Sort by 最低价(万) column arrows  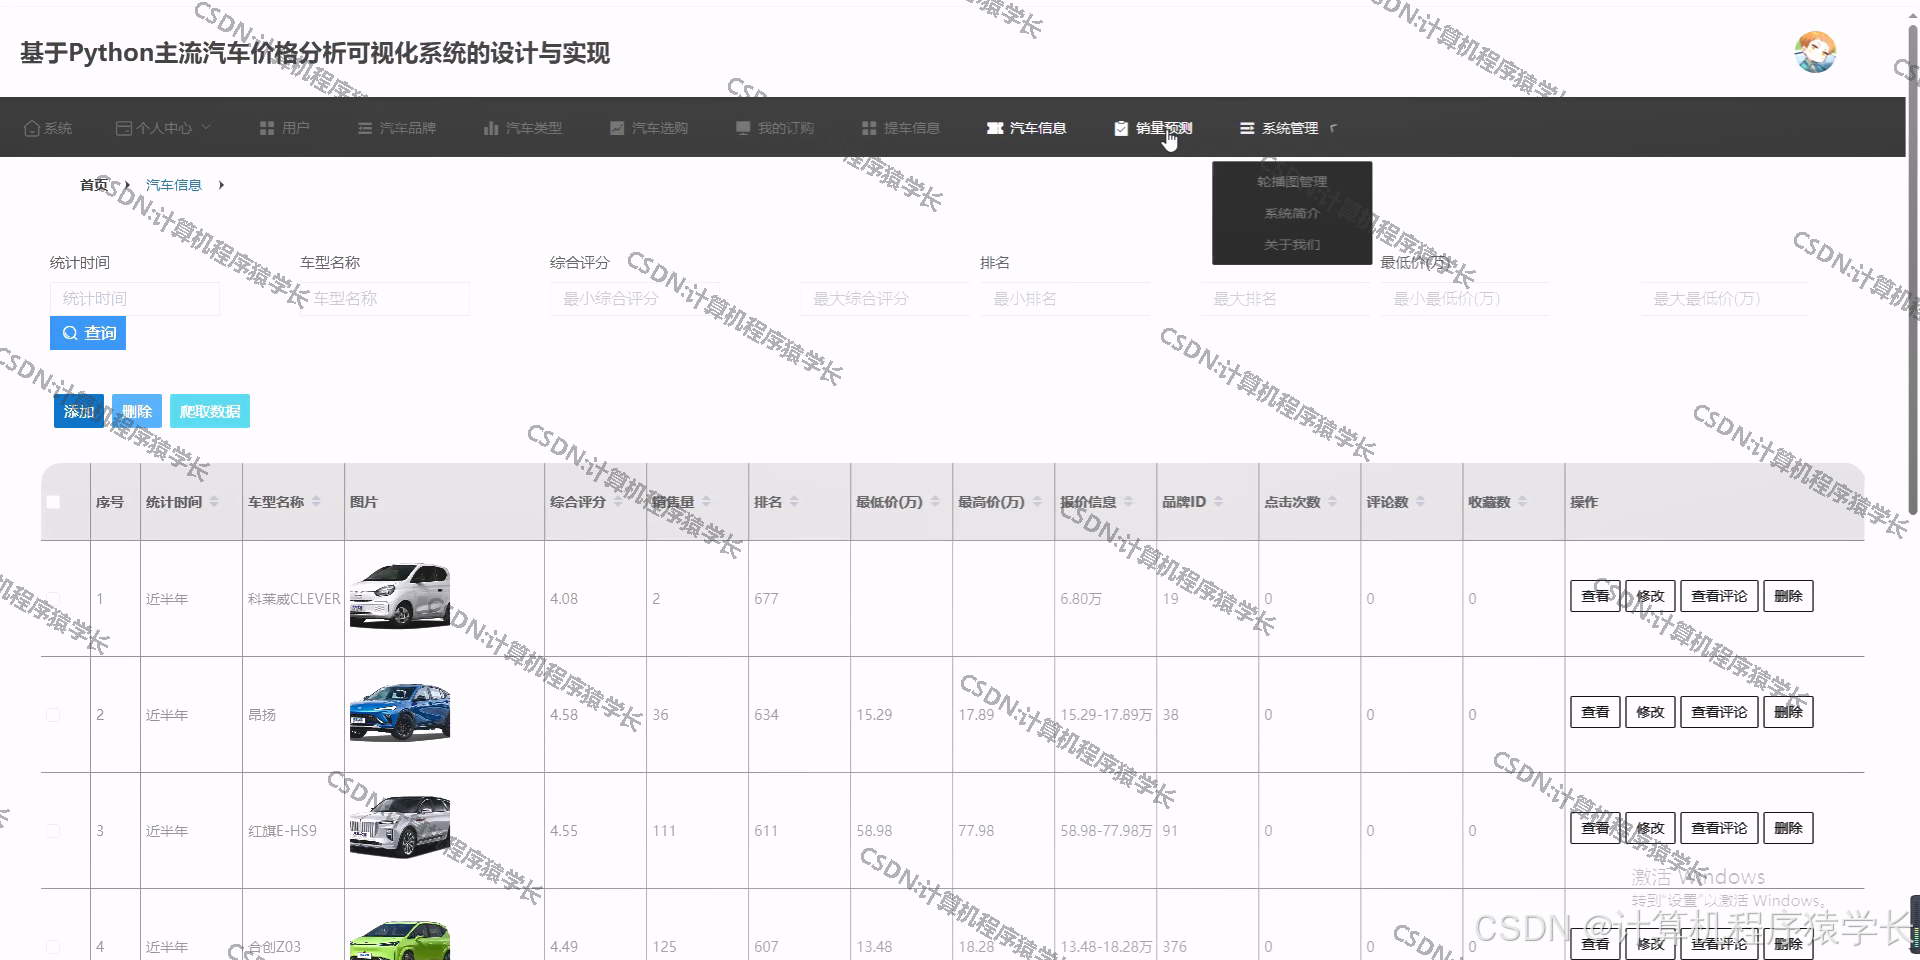coord(935,502)
